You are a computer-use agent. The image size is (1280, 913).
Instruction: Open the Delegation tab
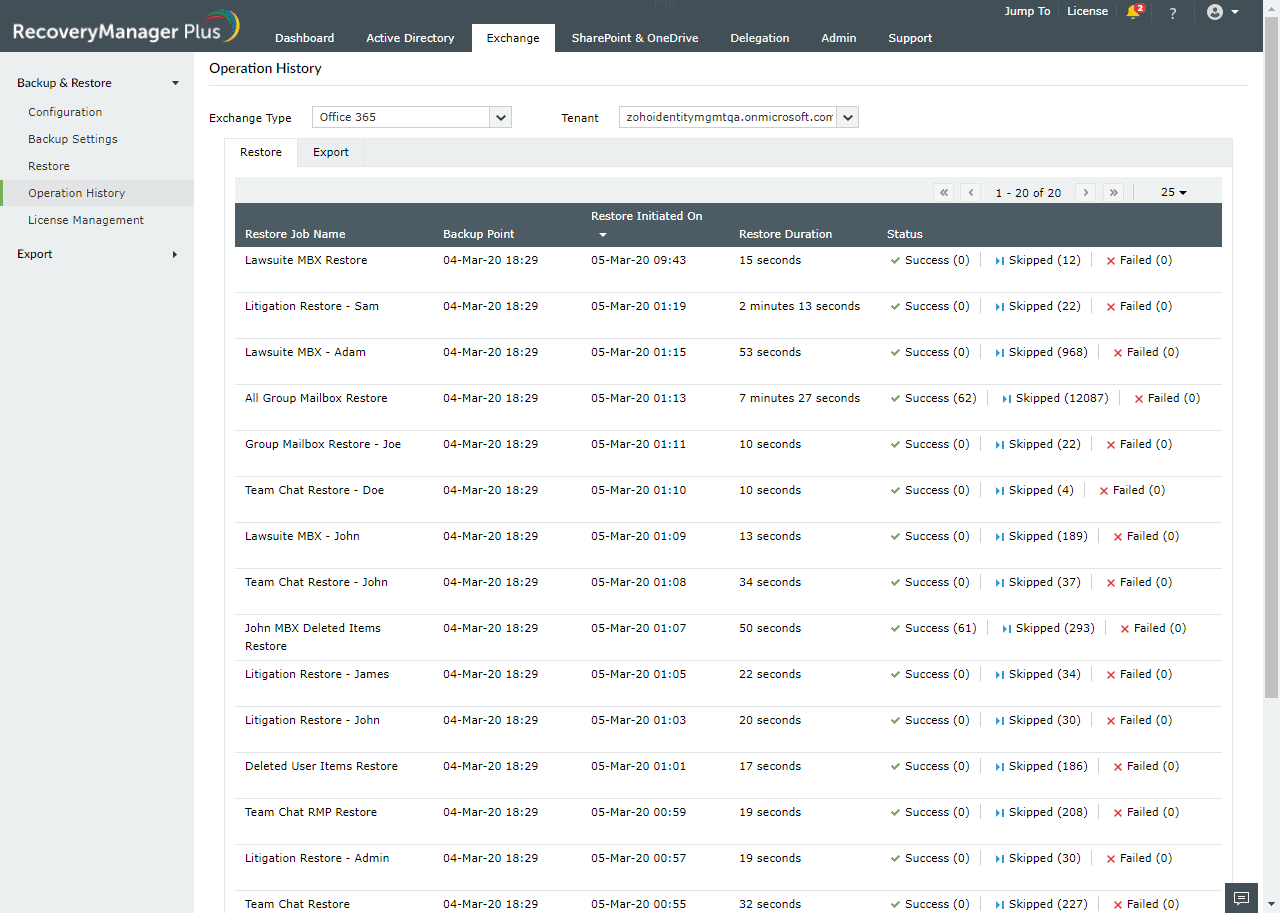[760, 38]
